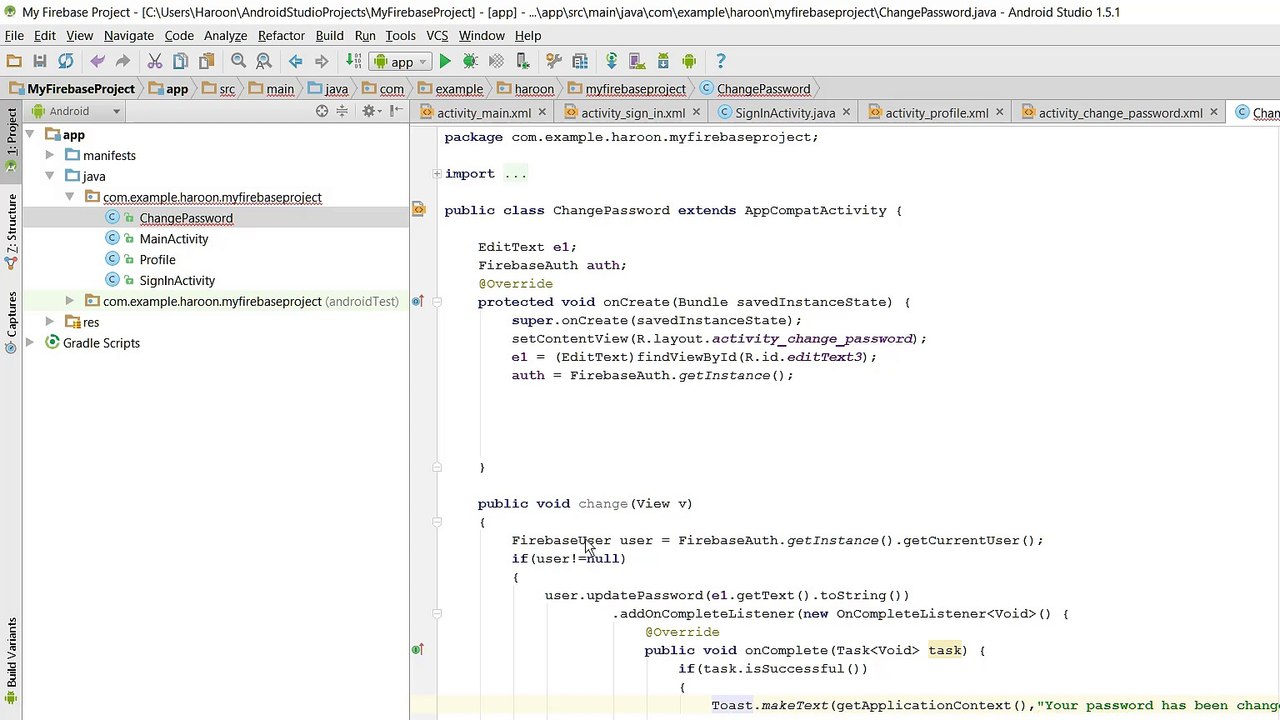Viewport: 1280px width, 720px height.
Task: Open the Android project view dropdown
Action: (76, 111)
